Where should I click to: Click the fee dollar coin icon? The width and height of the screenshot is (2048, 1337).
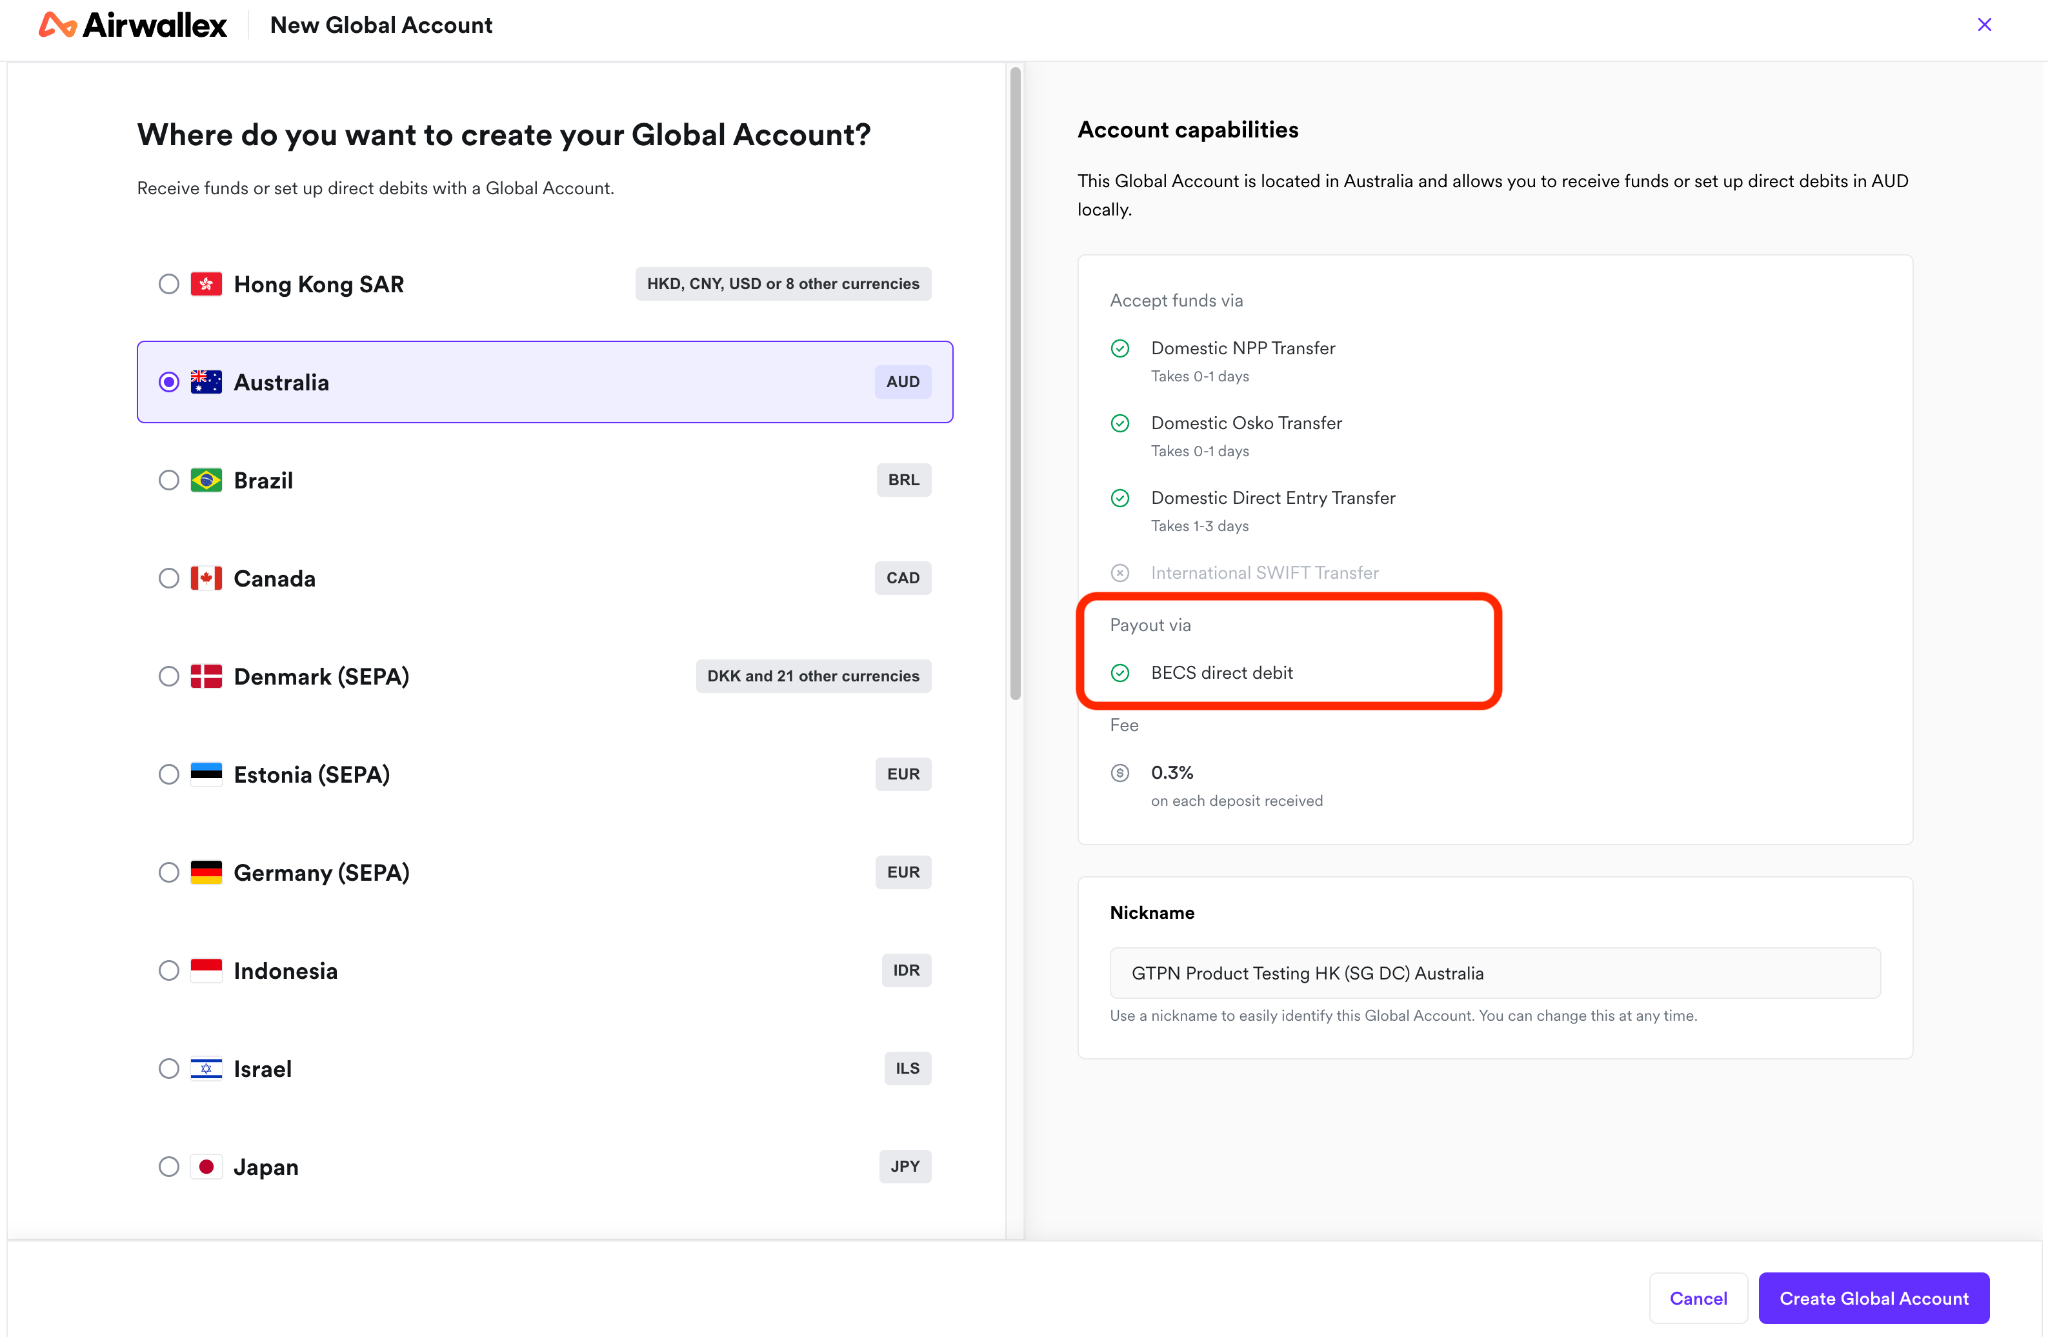pyautogui.click(x=1120, y=773)
